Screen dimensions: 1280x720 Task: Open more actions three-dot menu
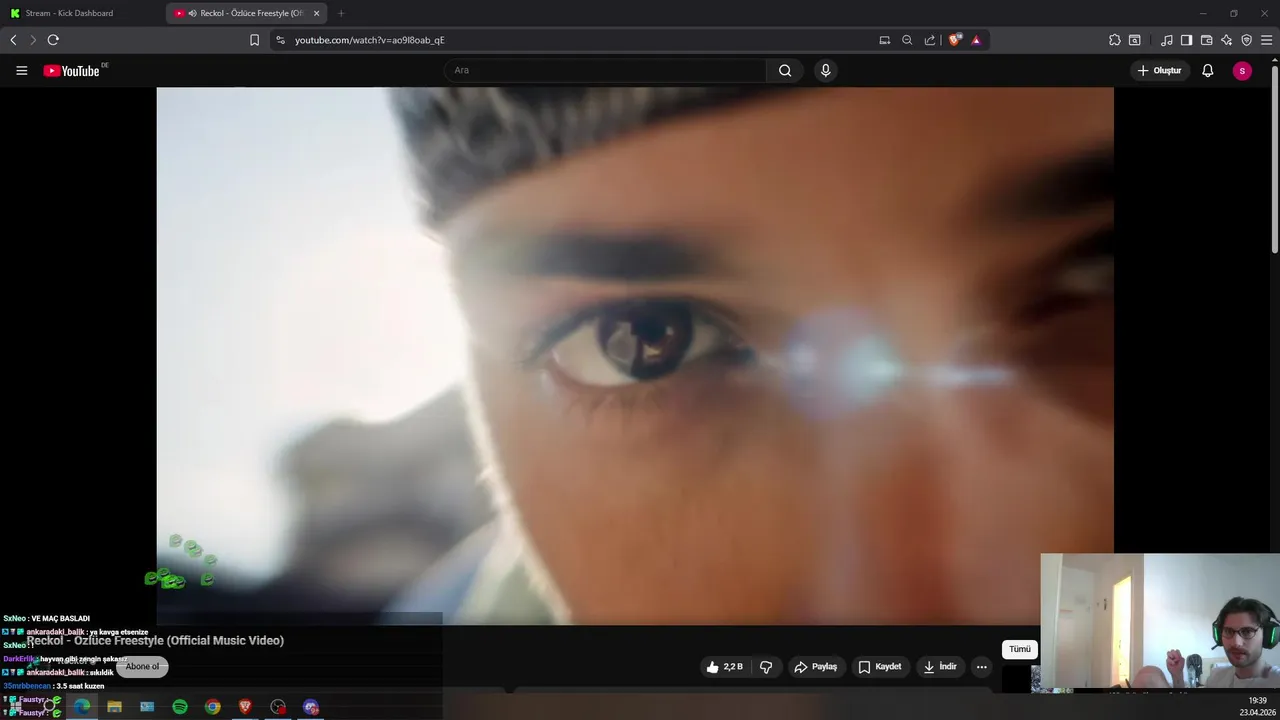[981, 667]
